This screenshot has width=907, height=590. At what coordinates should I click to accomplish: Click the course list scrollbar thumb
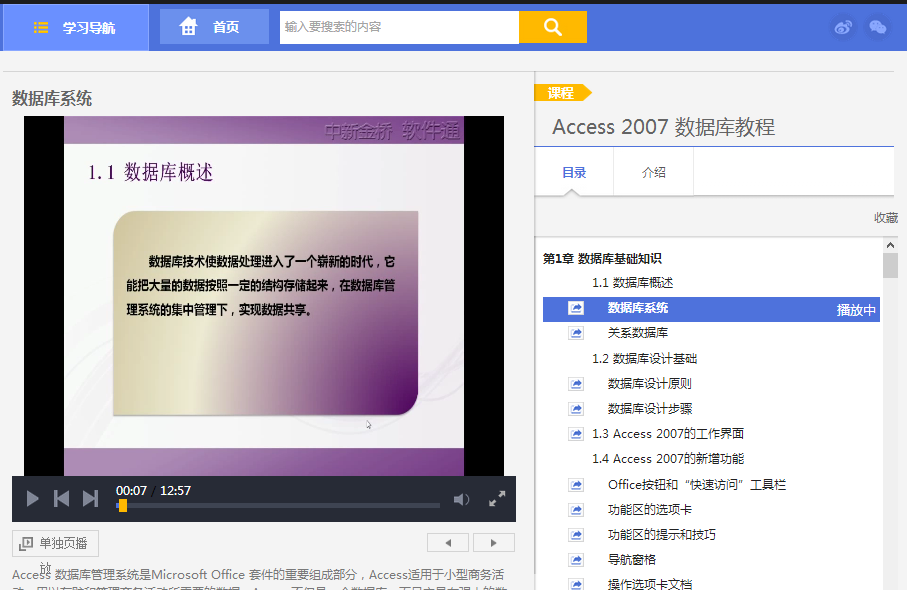[x=890, y=266]
